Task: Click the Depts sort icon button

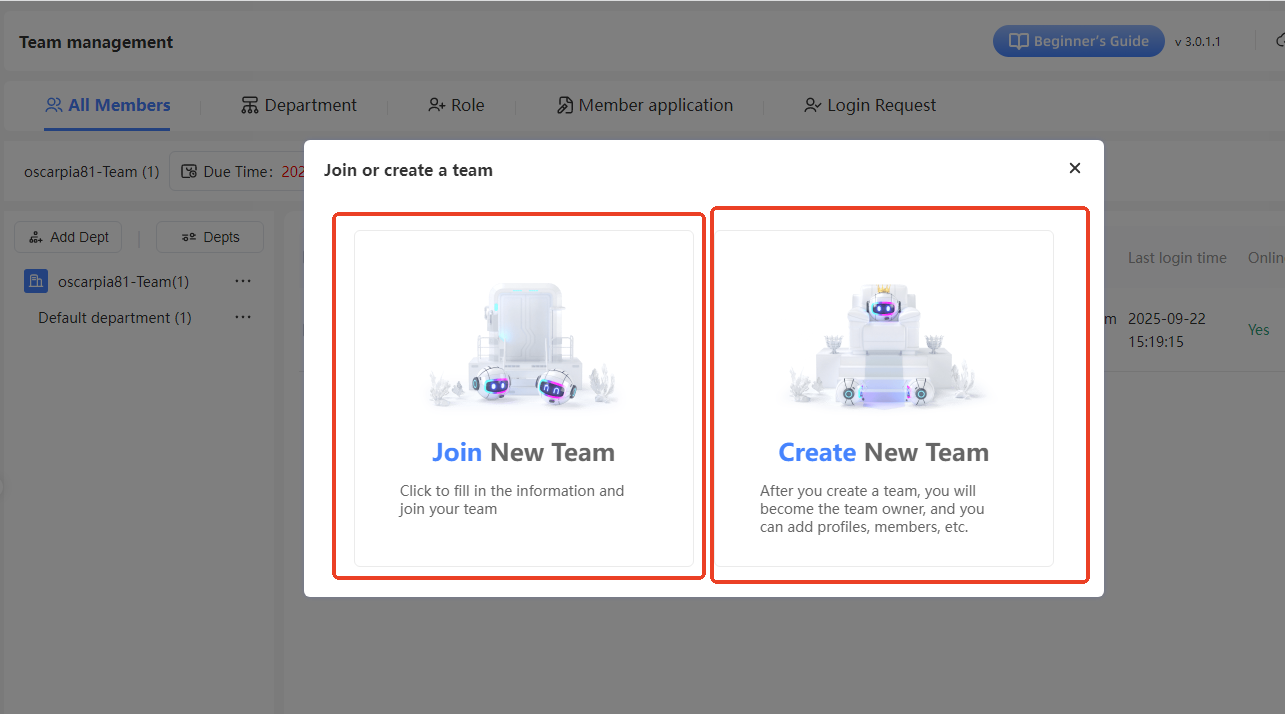Action: pos(188,237)
